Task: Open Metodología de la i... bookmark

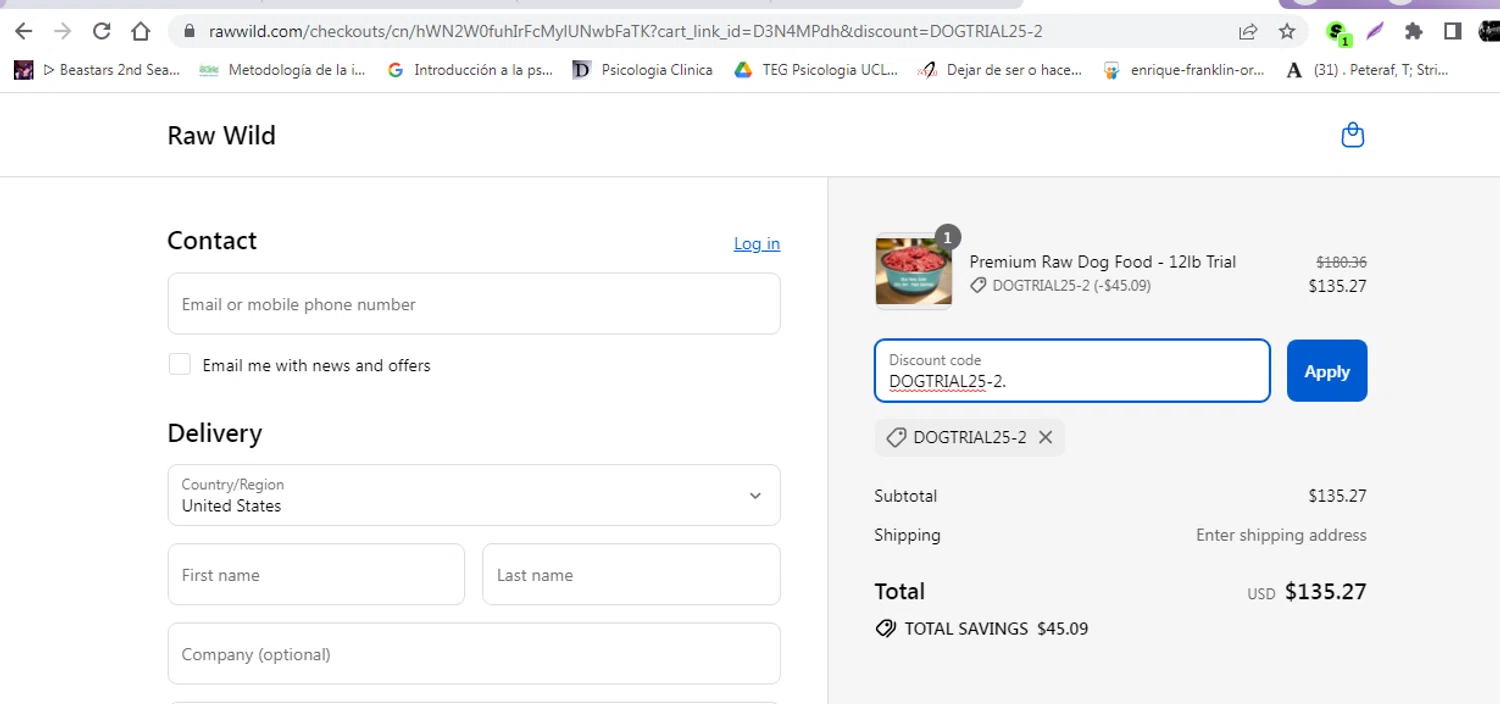Action: tap(282, 70)
